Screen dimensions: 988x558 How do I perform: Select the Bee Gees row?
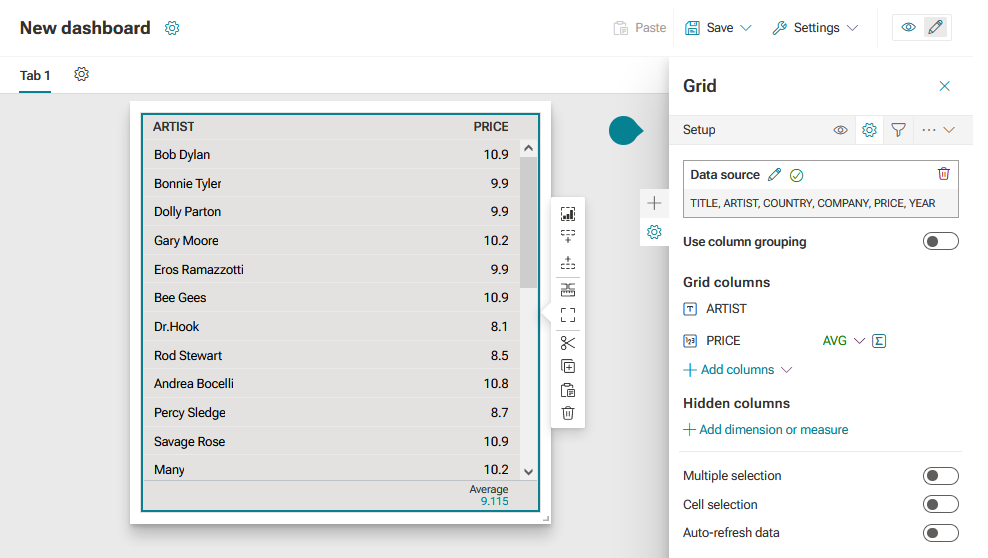331,298
